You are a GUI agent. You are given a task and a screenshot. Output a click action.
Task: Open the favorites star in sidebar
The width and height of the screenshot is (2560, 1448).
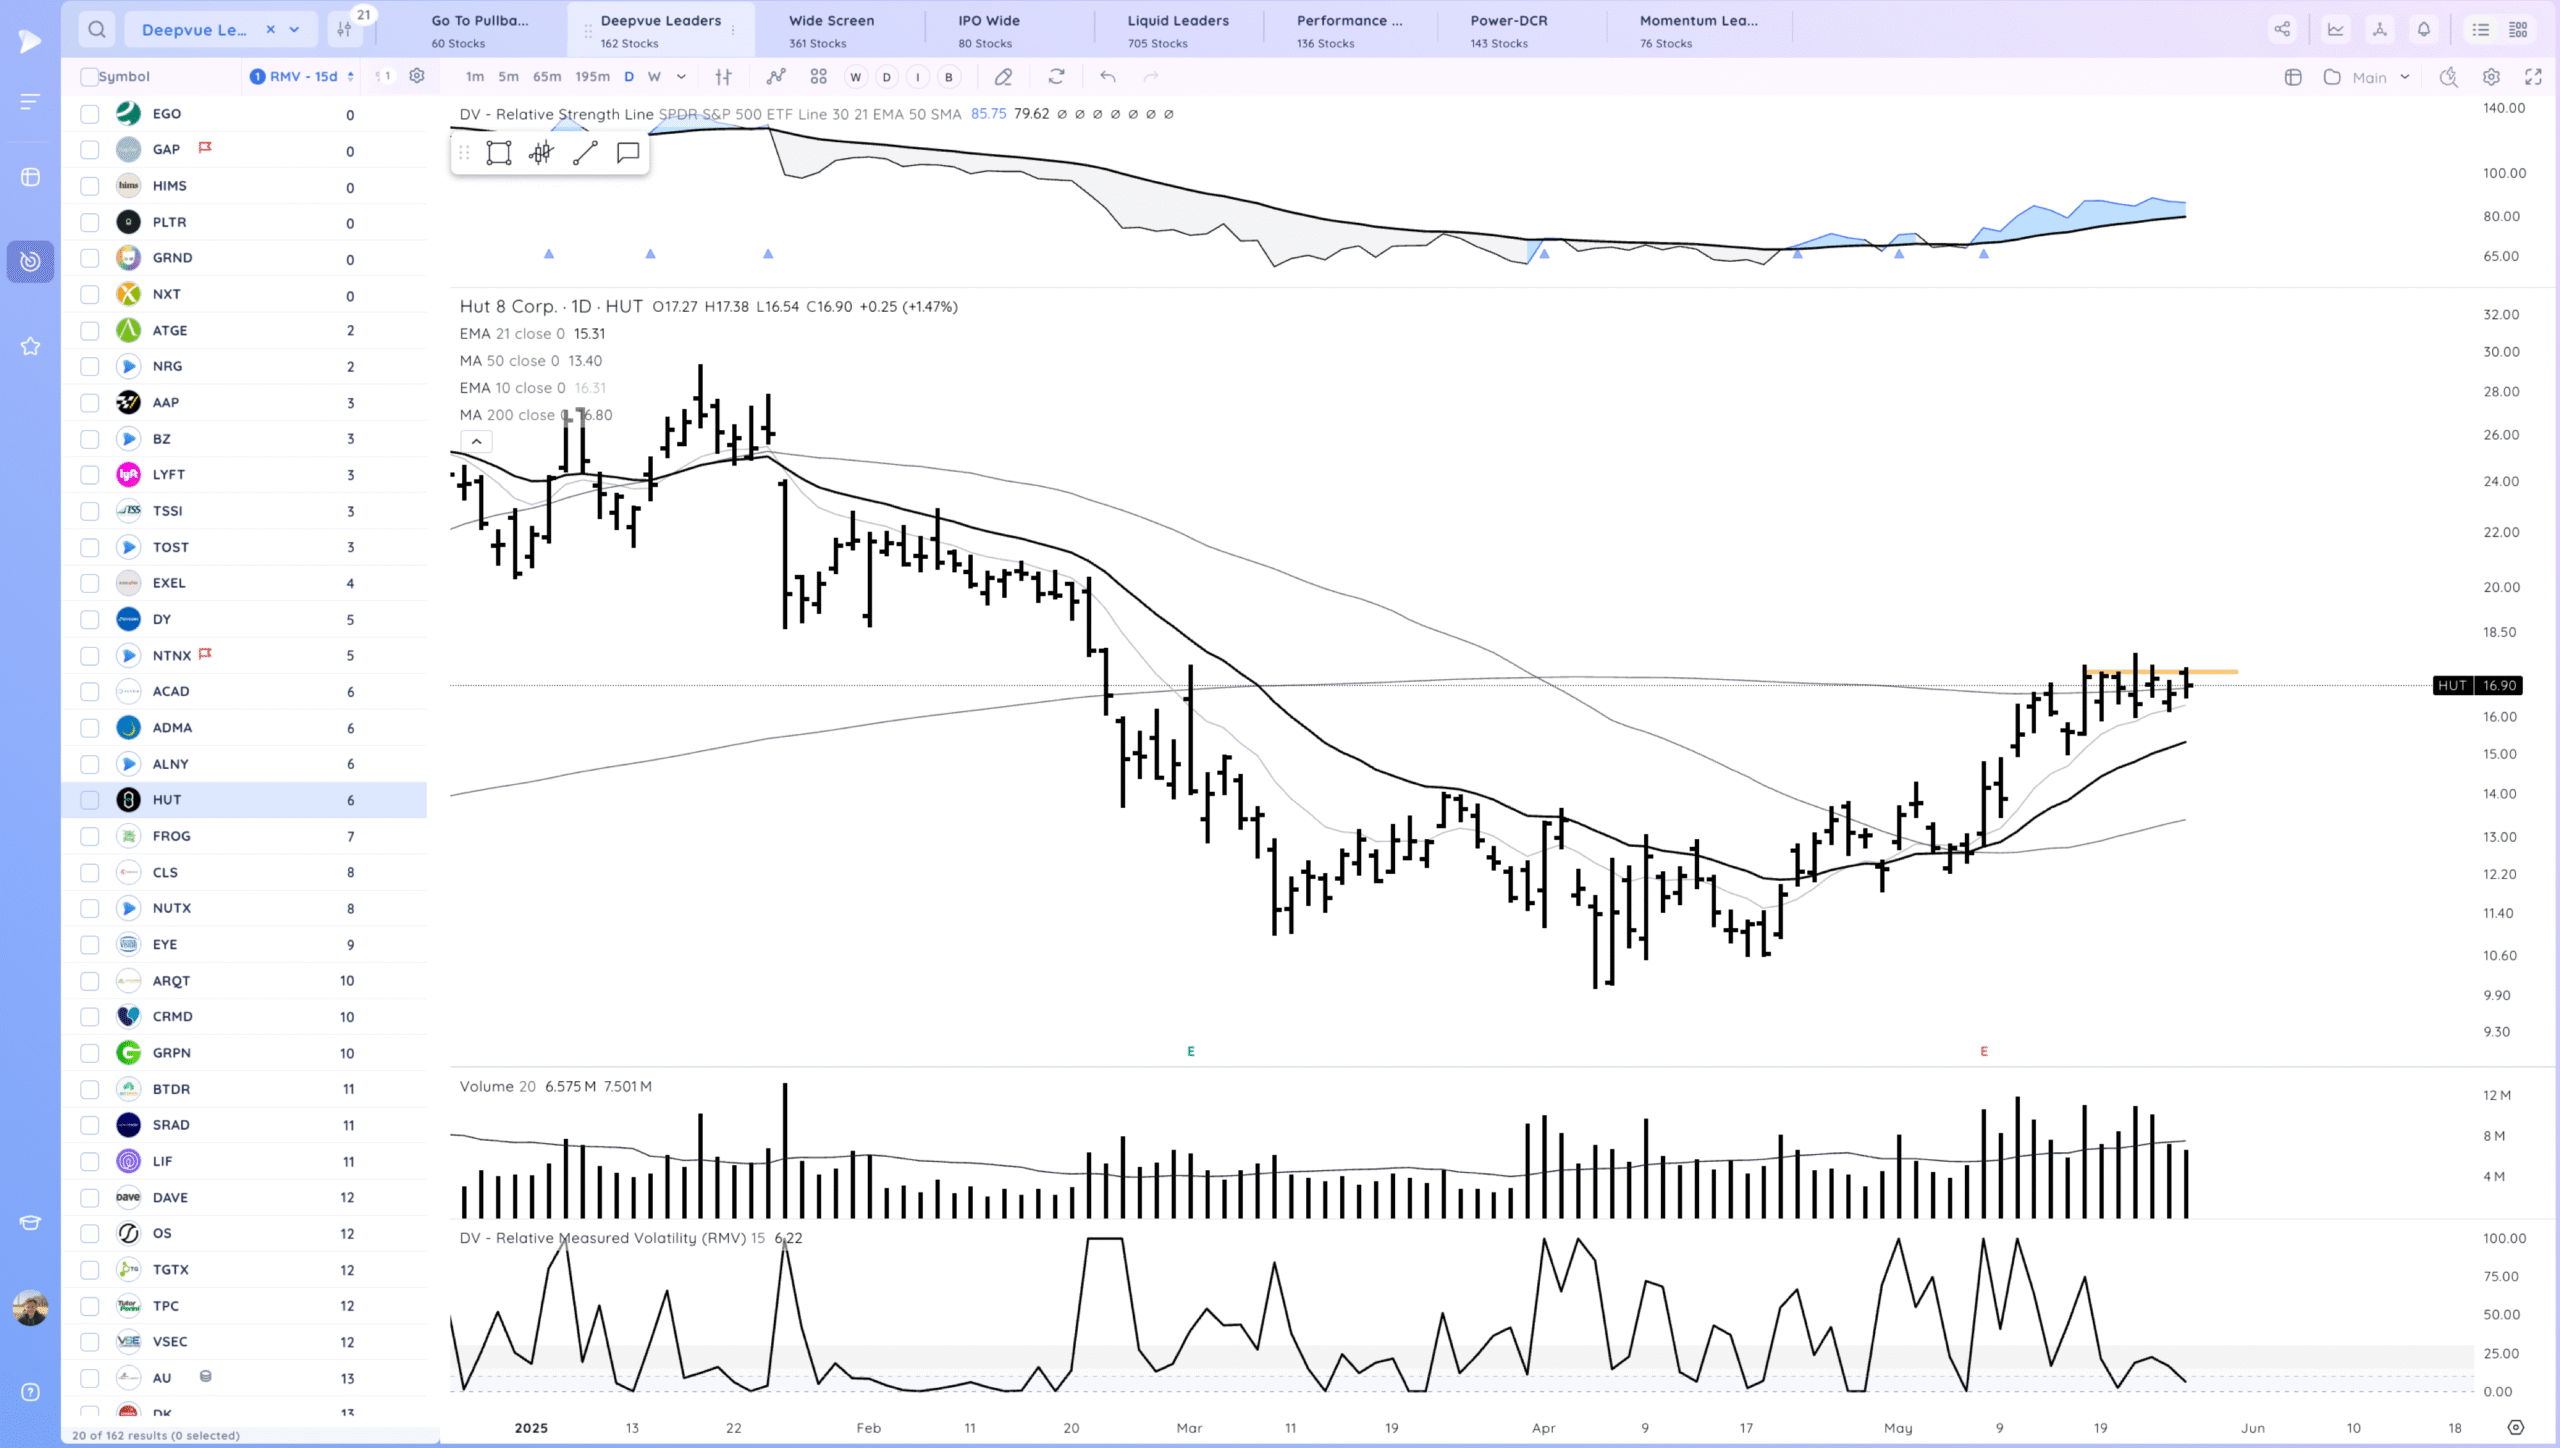30,346
